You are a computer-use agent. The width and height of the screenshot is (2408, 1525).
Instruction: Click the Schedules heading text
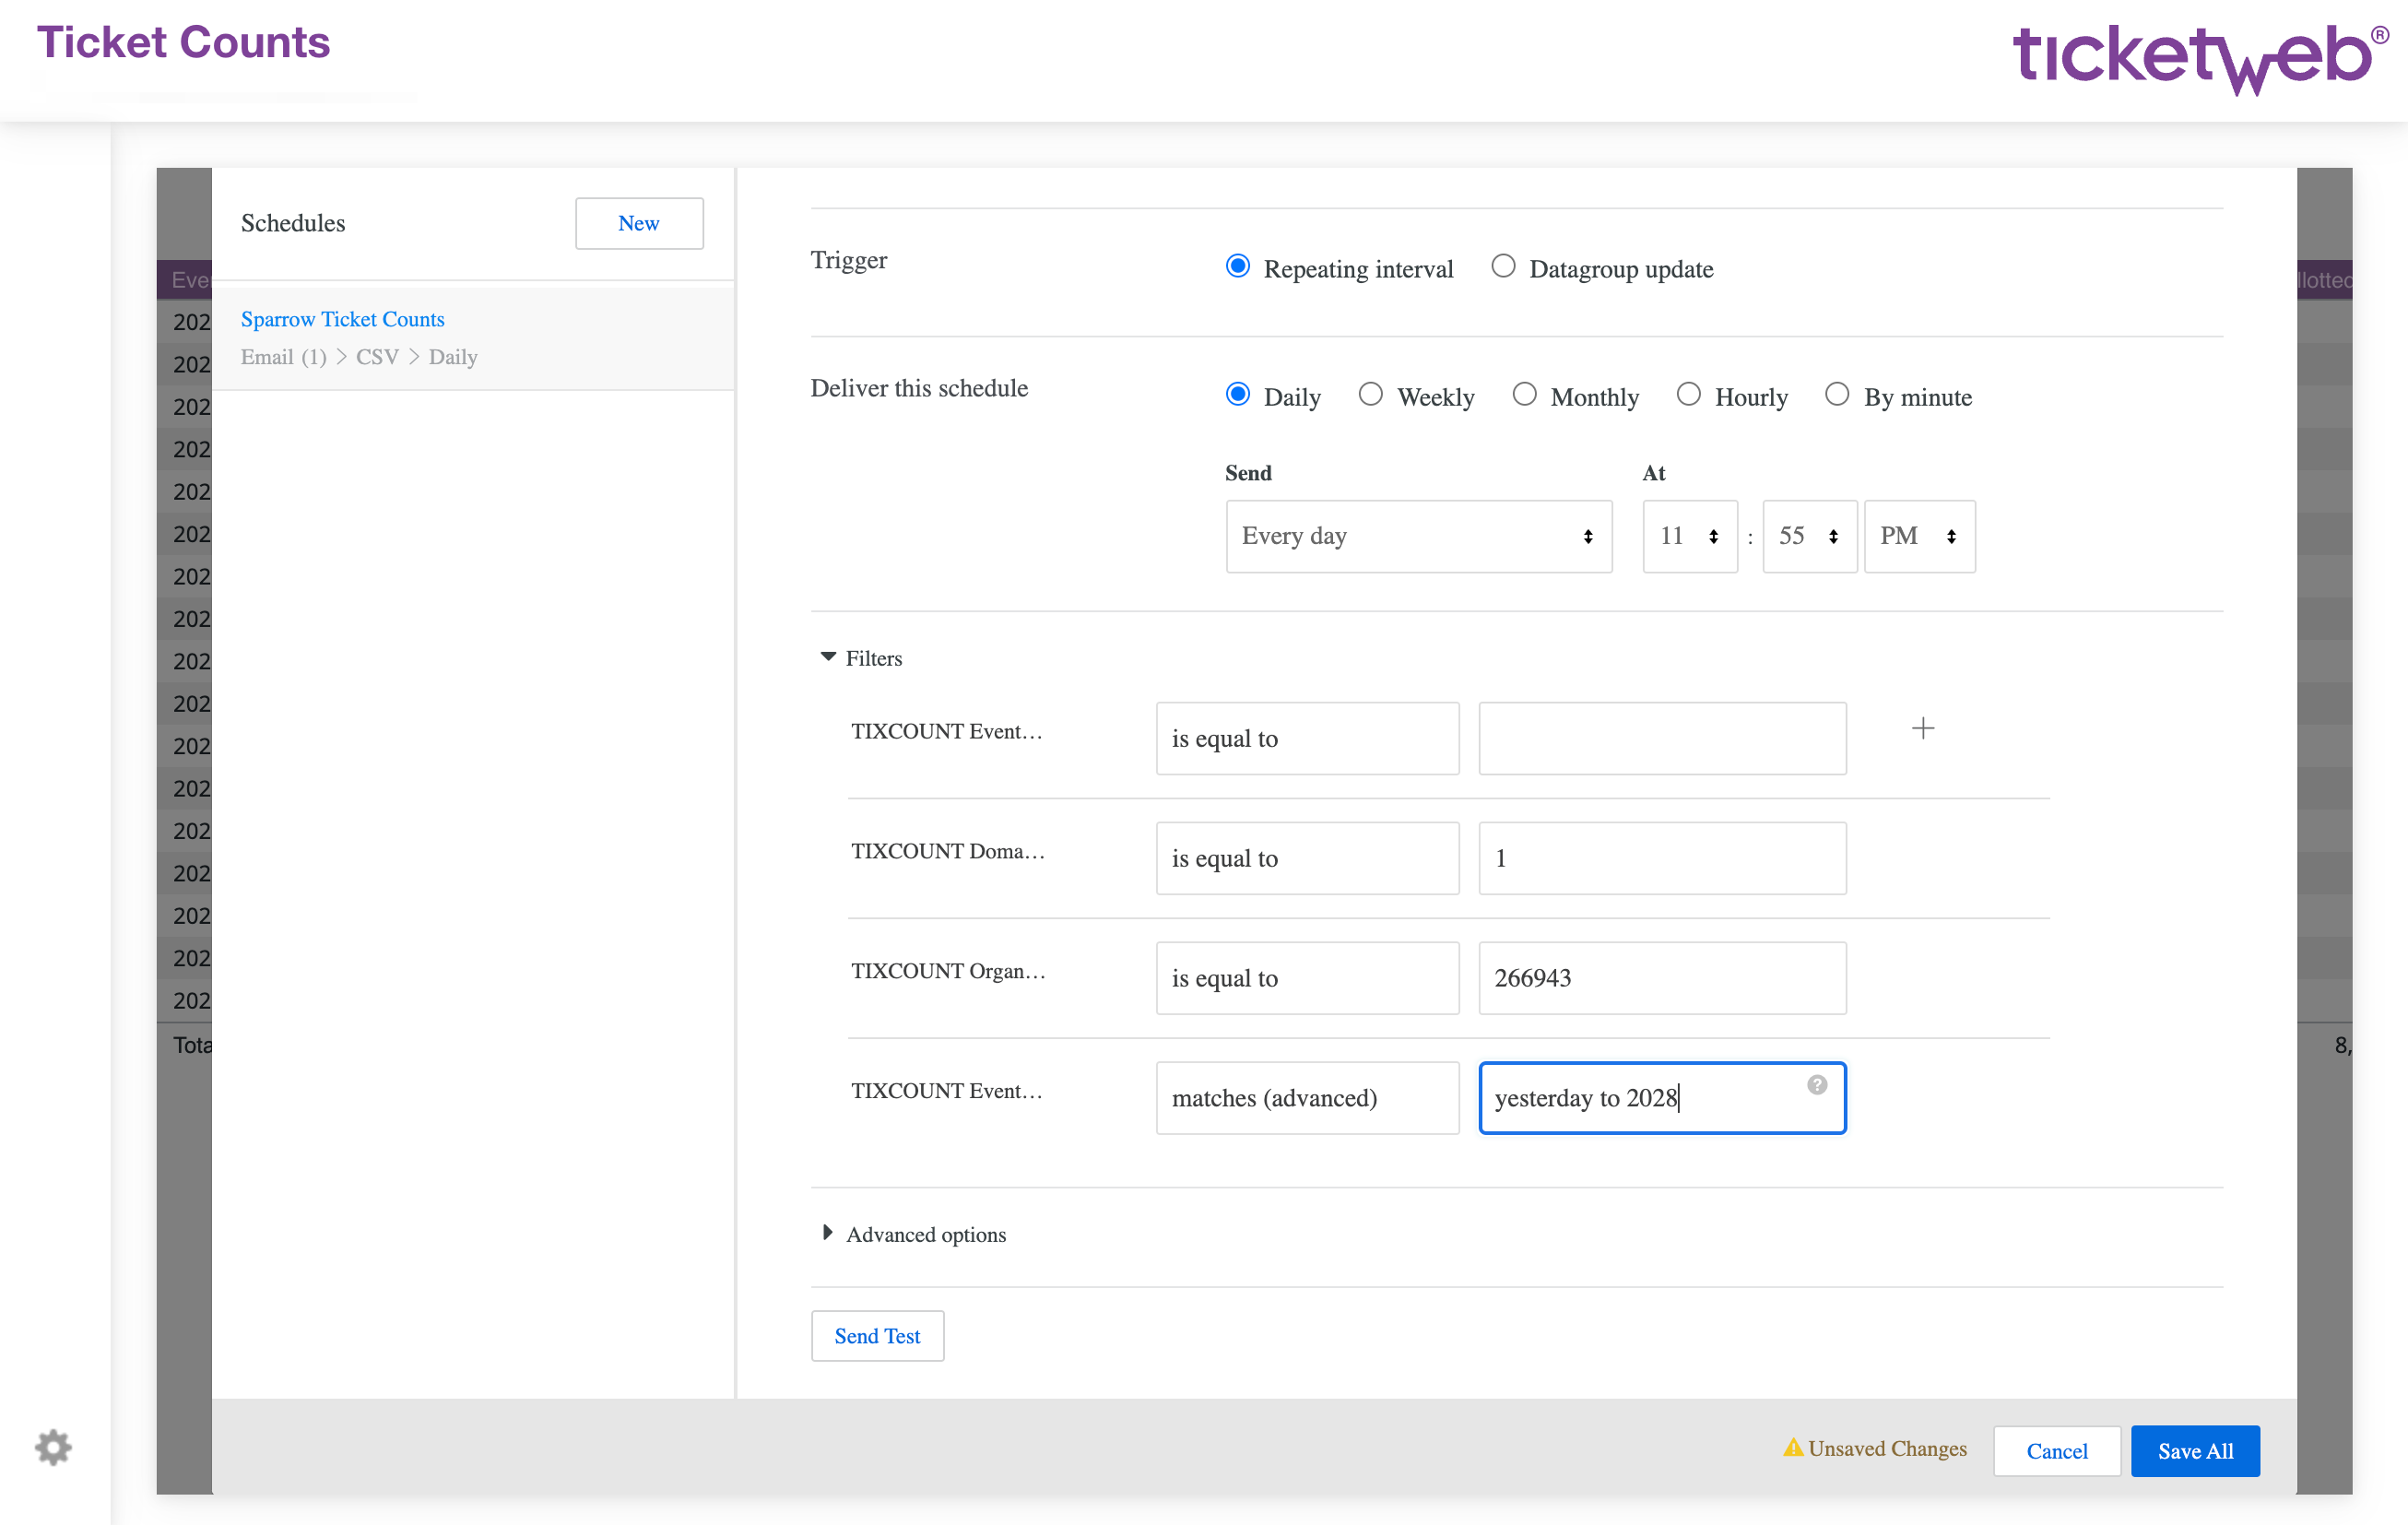point(293,223)
